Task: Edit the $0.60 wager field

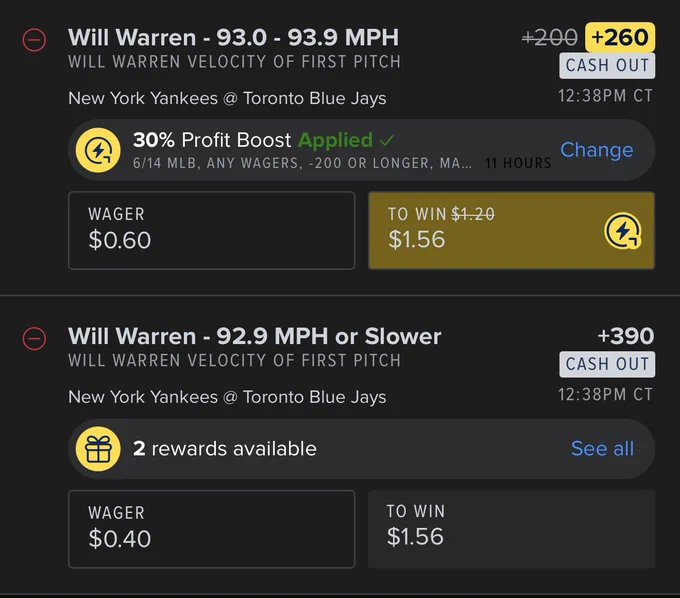Action: tap(212, 230)
